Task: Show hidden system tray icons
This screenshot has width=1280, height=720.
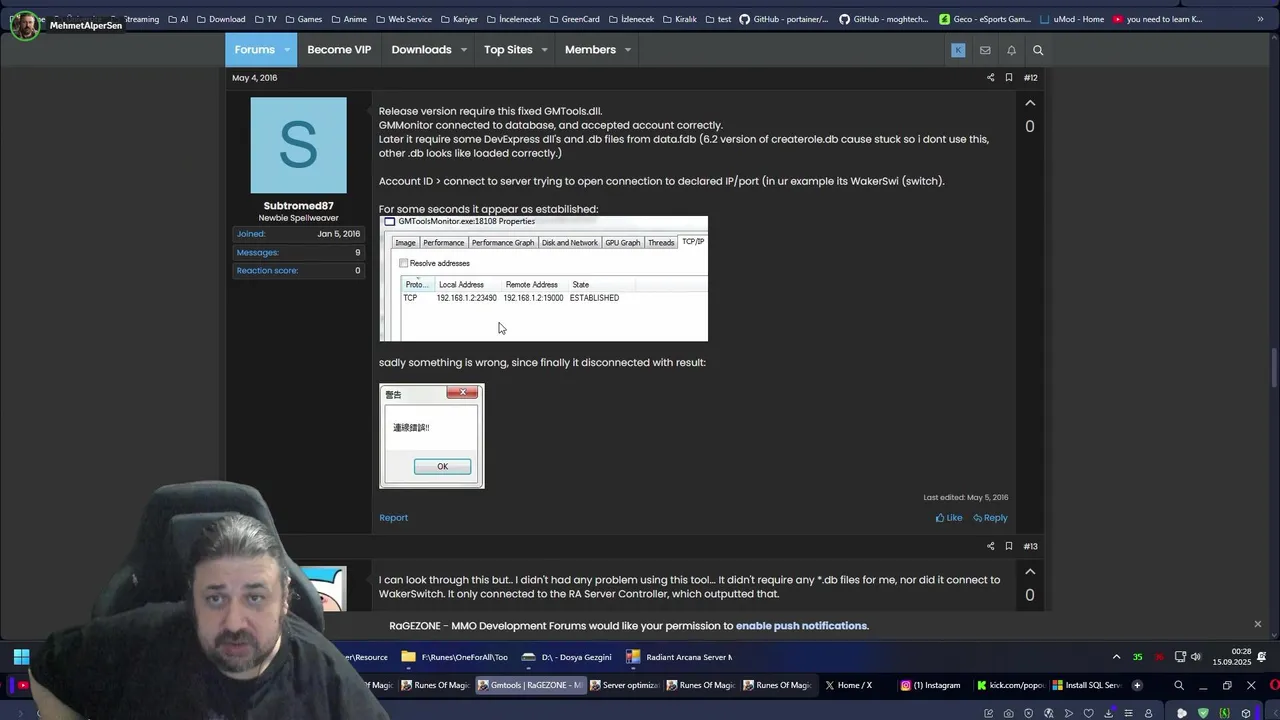Action: click(1116, 657)
